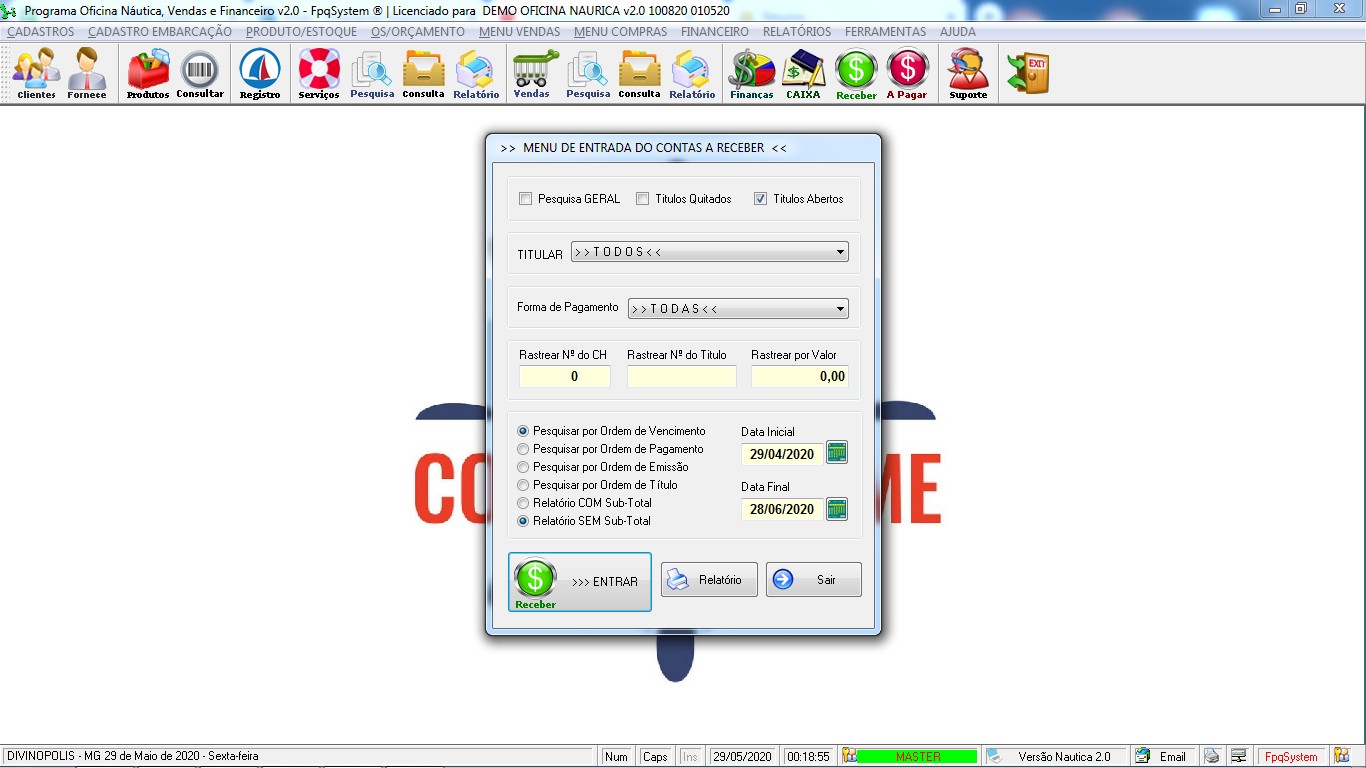Viewport: 1366px width, 768px height.
Task: Click the >>> ENTRAR Receber button
Action: 580,581
